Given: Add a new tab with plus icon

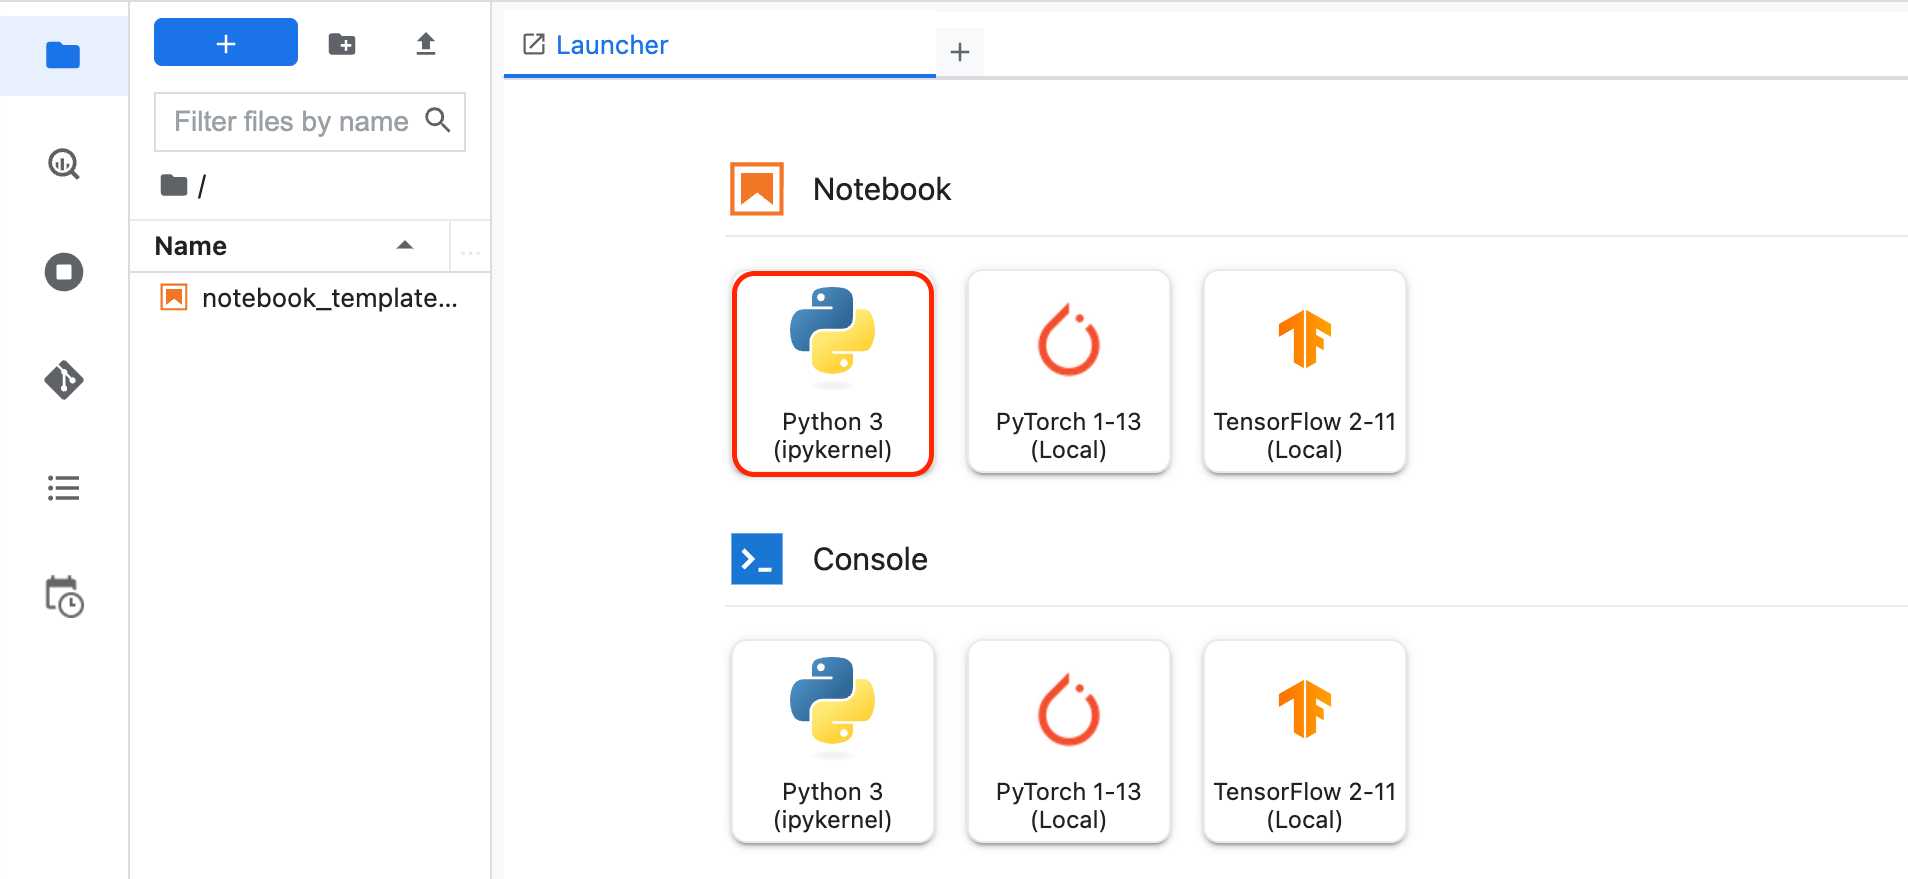Looking at the screenshot, I should tap(960, 52).
